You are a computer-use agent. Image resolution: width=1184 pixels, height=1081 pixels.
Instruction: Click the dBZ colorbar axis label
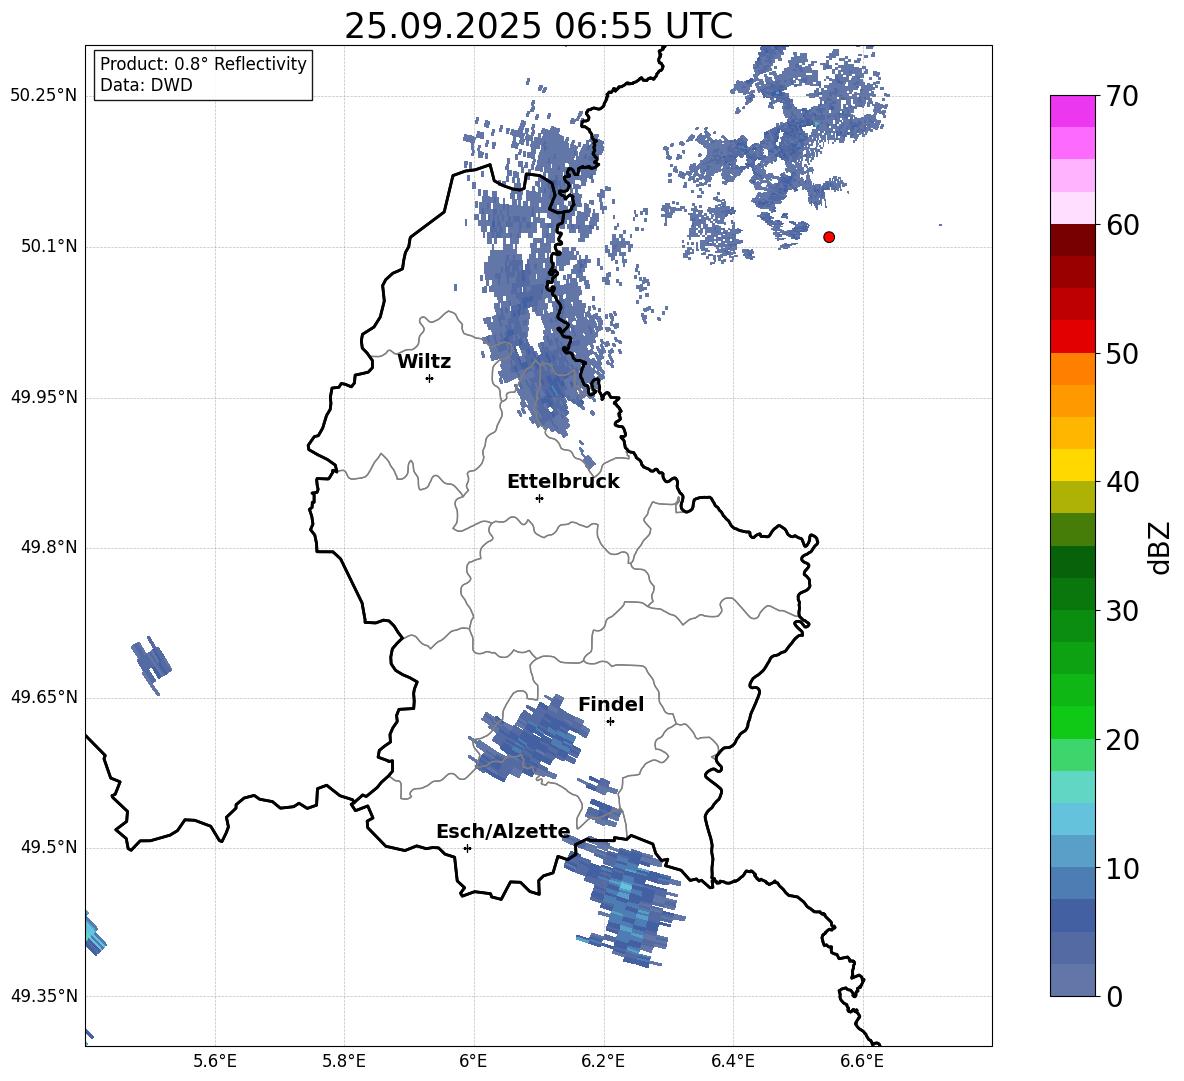tap(1159, 547)
